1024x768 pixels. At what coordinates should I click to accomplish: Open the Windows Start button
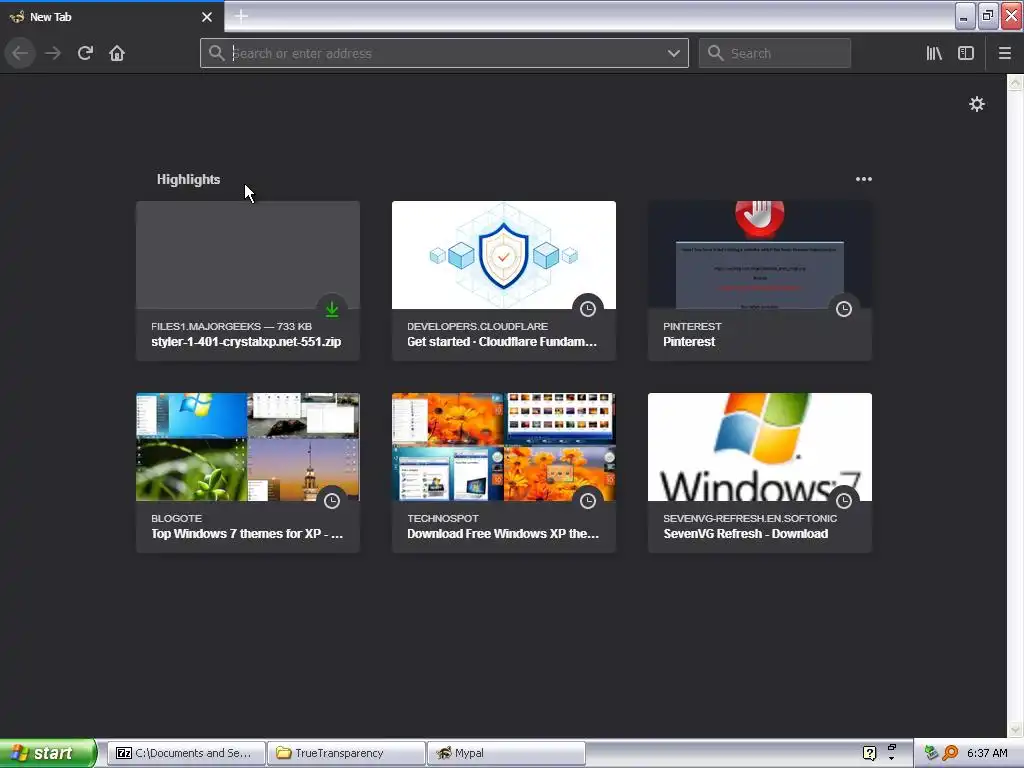click(x=48, y=753)
